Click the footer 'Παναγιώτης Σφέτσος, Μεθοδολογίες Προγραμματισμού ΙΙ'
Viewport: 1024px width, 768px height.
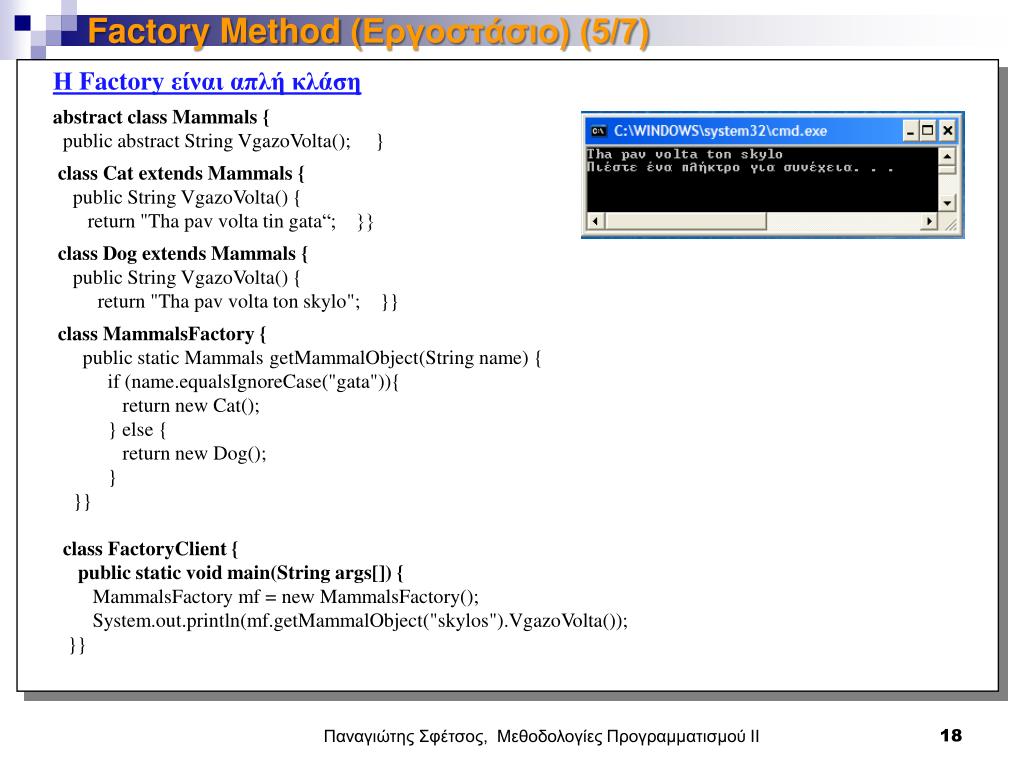(x=541, y=737)
